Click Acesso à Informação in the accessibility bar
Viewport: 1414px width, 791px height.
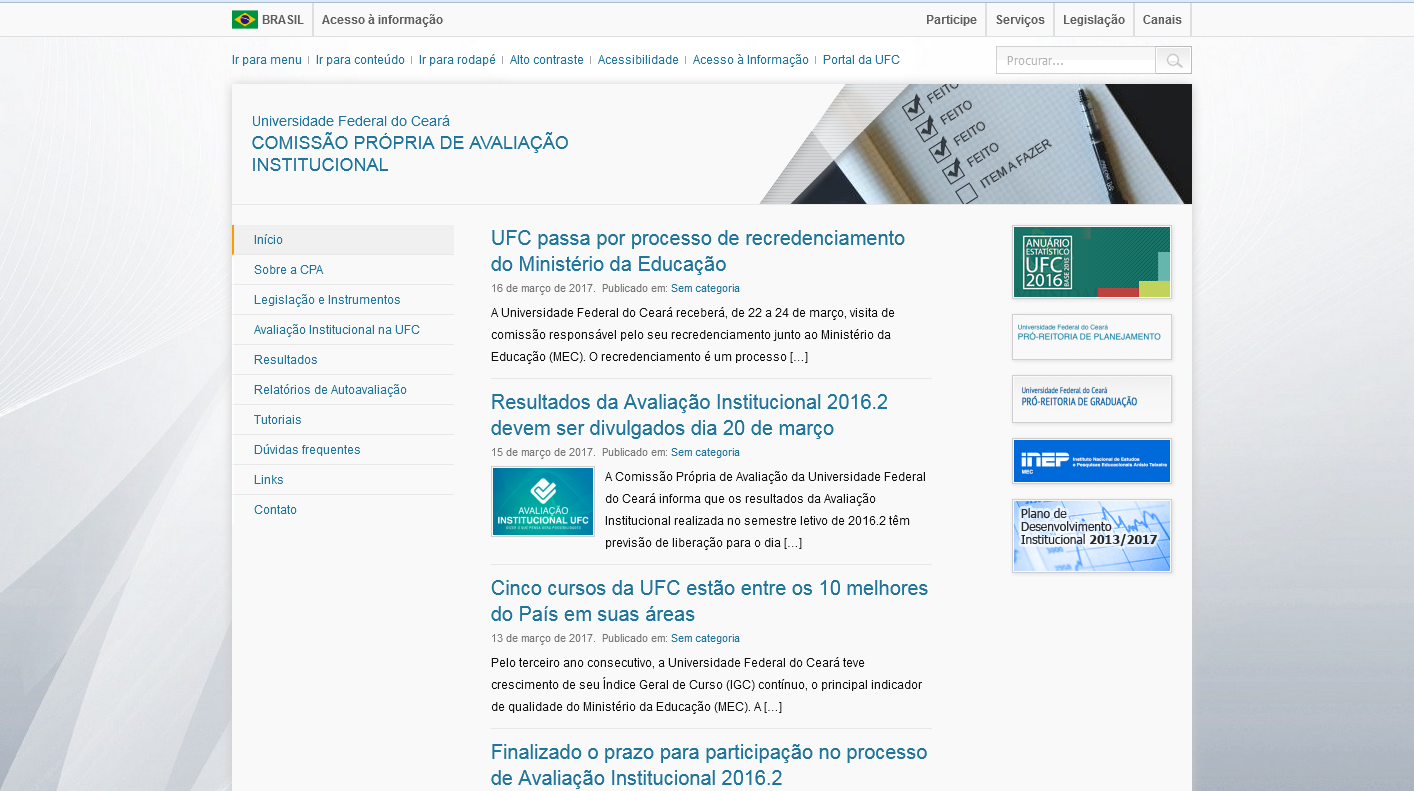(x=751, y=60)
